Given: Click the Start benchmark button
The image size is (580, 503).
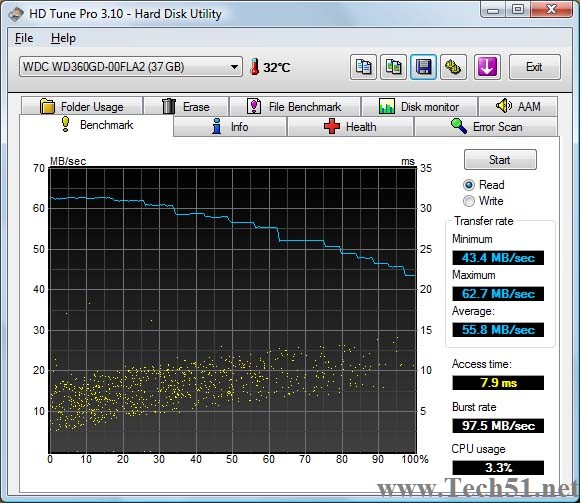Looking at the screenshot, I should coord(500,160).
